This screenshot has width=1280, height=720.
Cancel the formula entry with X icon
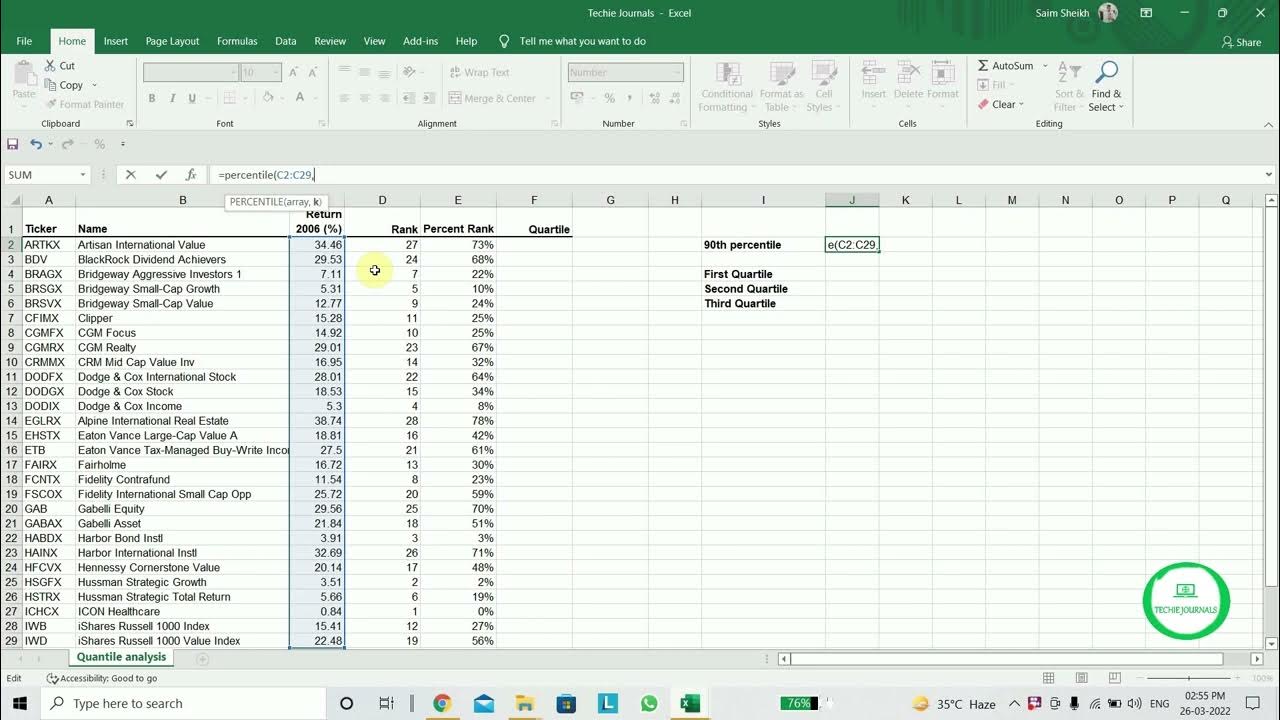(x=130, y=175)
